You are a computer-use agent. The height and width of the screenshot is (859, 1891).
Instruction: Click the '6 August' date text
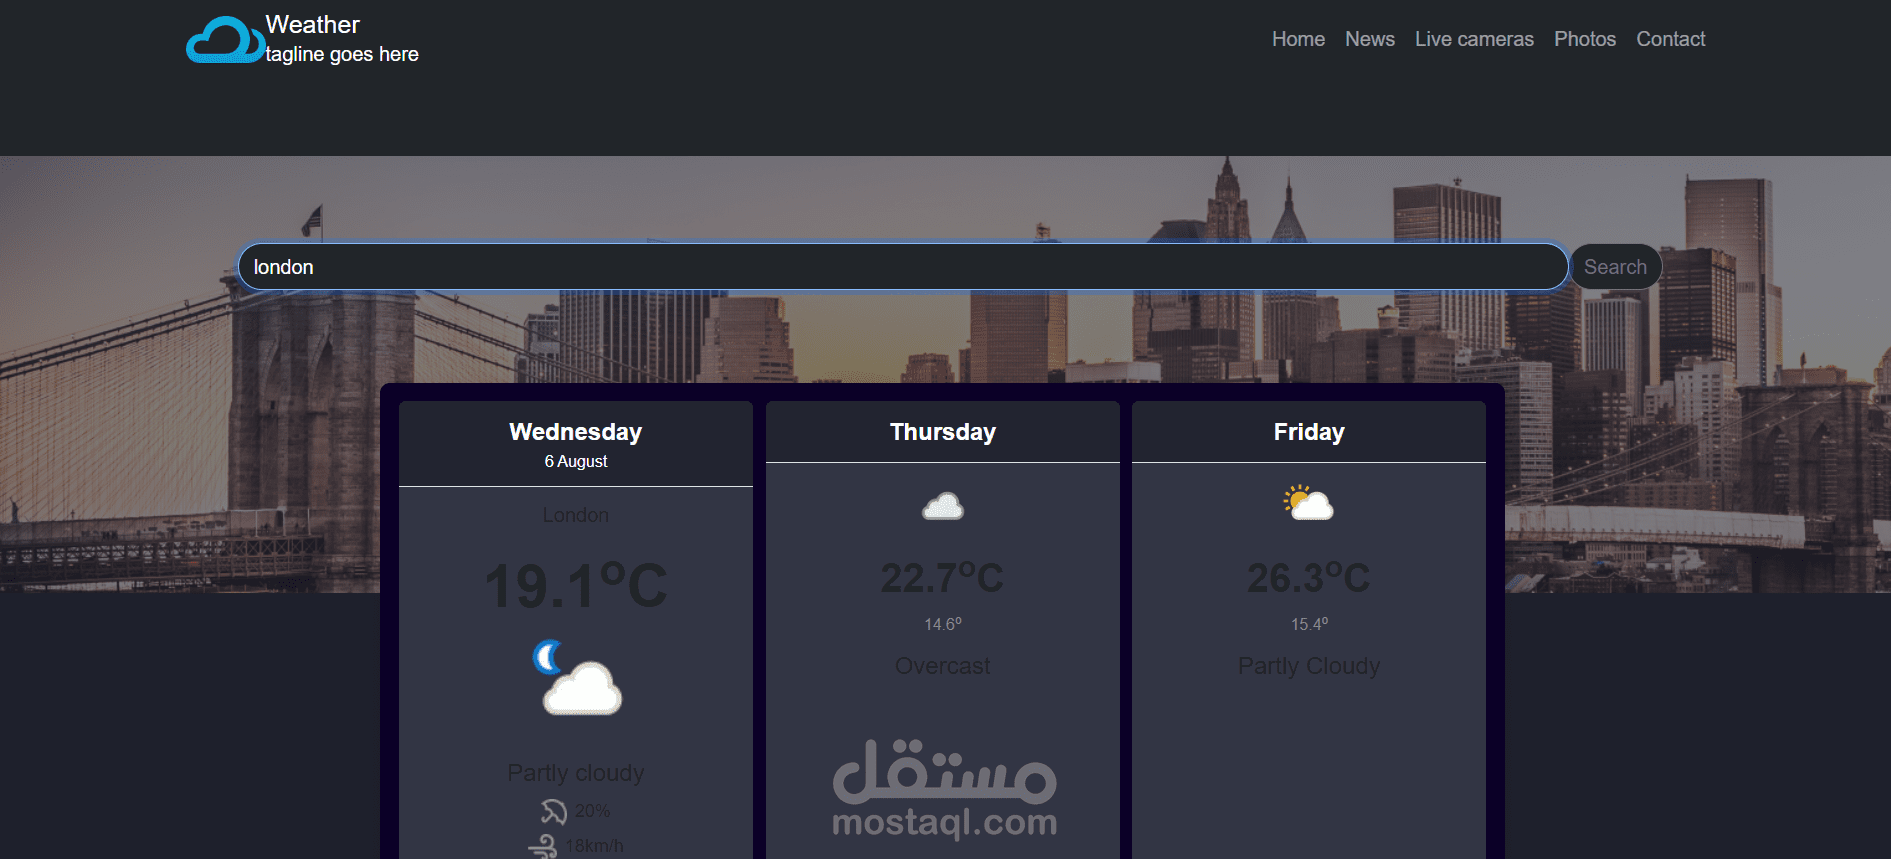coord(576,462)
